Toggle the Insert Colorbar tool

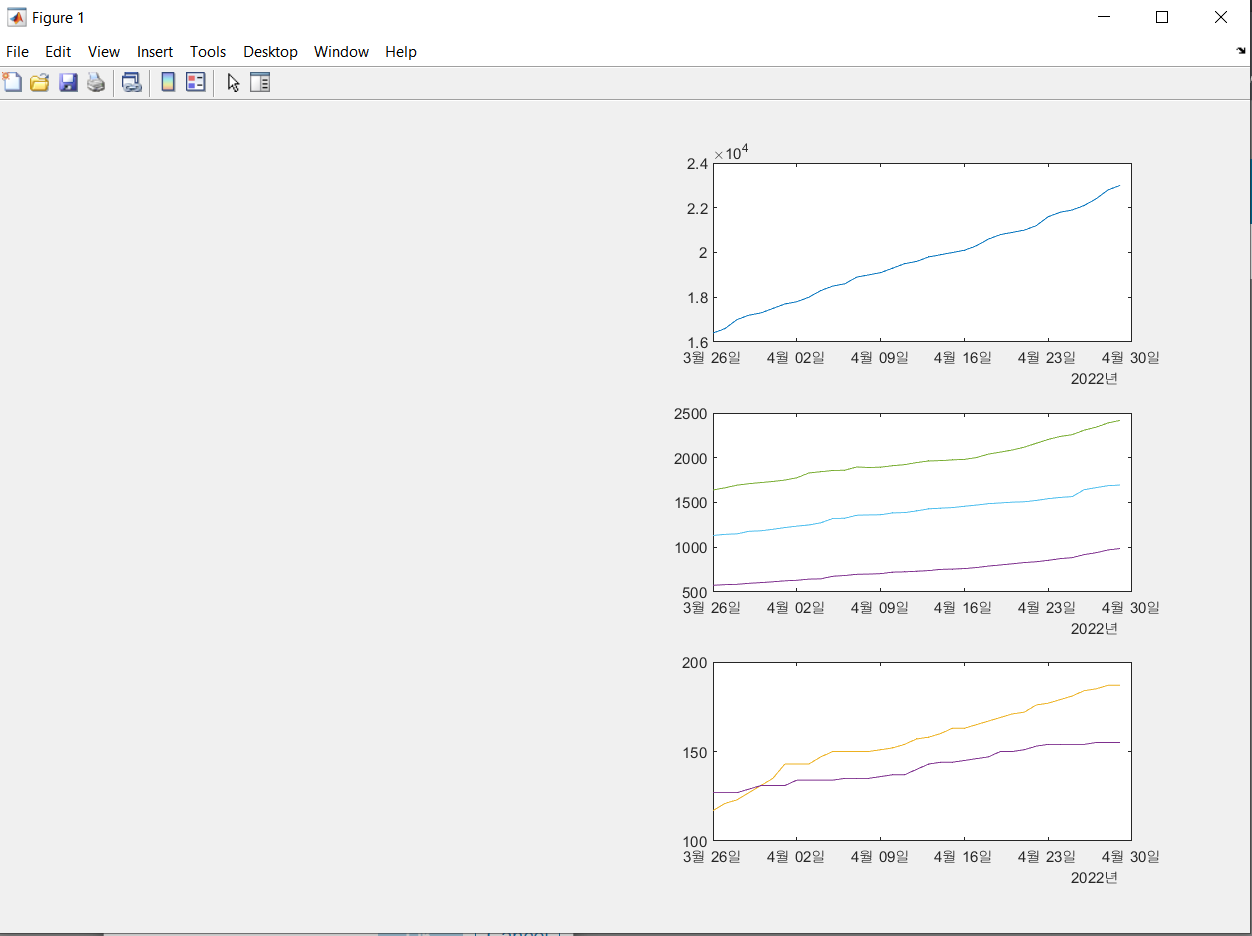[x=168, y=83]
